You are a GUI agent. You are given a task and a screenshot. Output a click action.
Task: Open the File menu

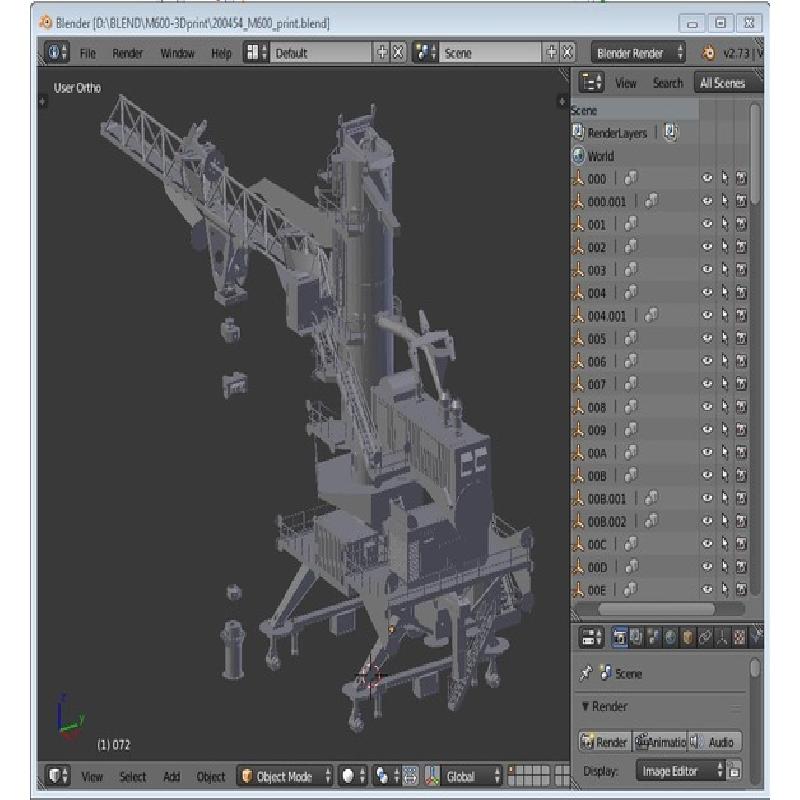click(x=88, y=54)
